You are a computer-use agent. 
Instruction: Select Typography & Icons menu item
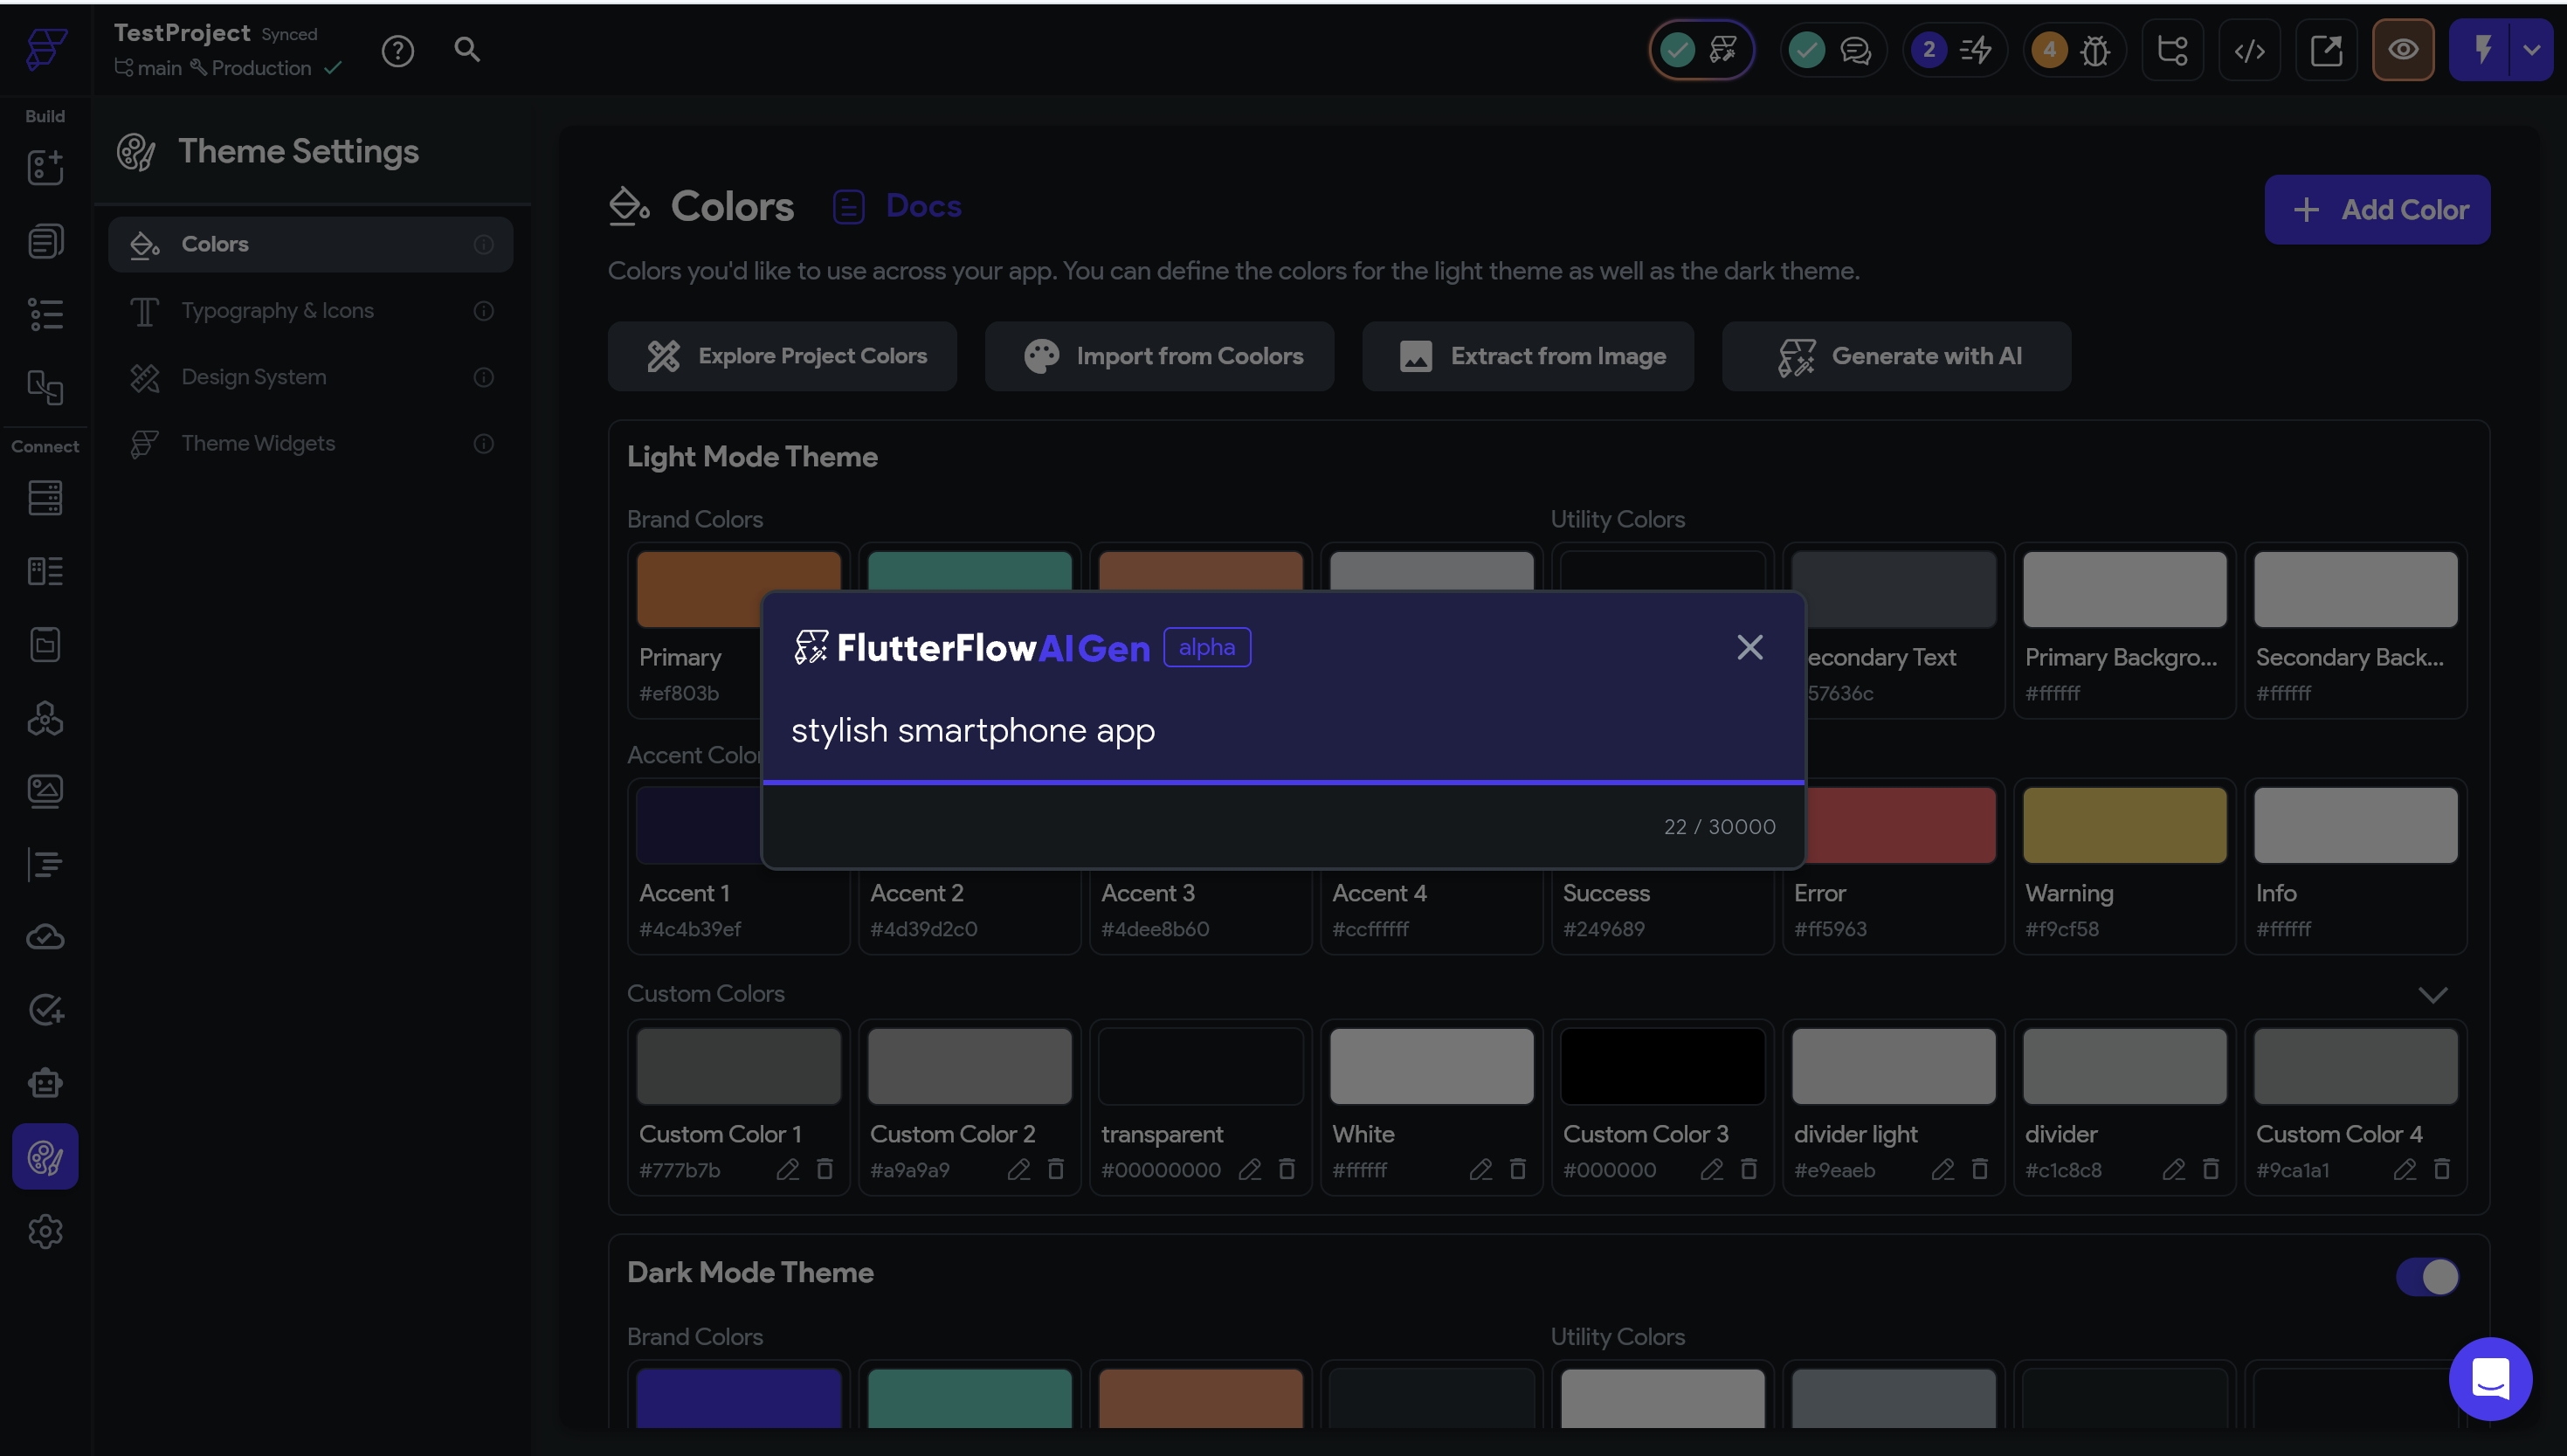point(277,311)
